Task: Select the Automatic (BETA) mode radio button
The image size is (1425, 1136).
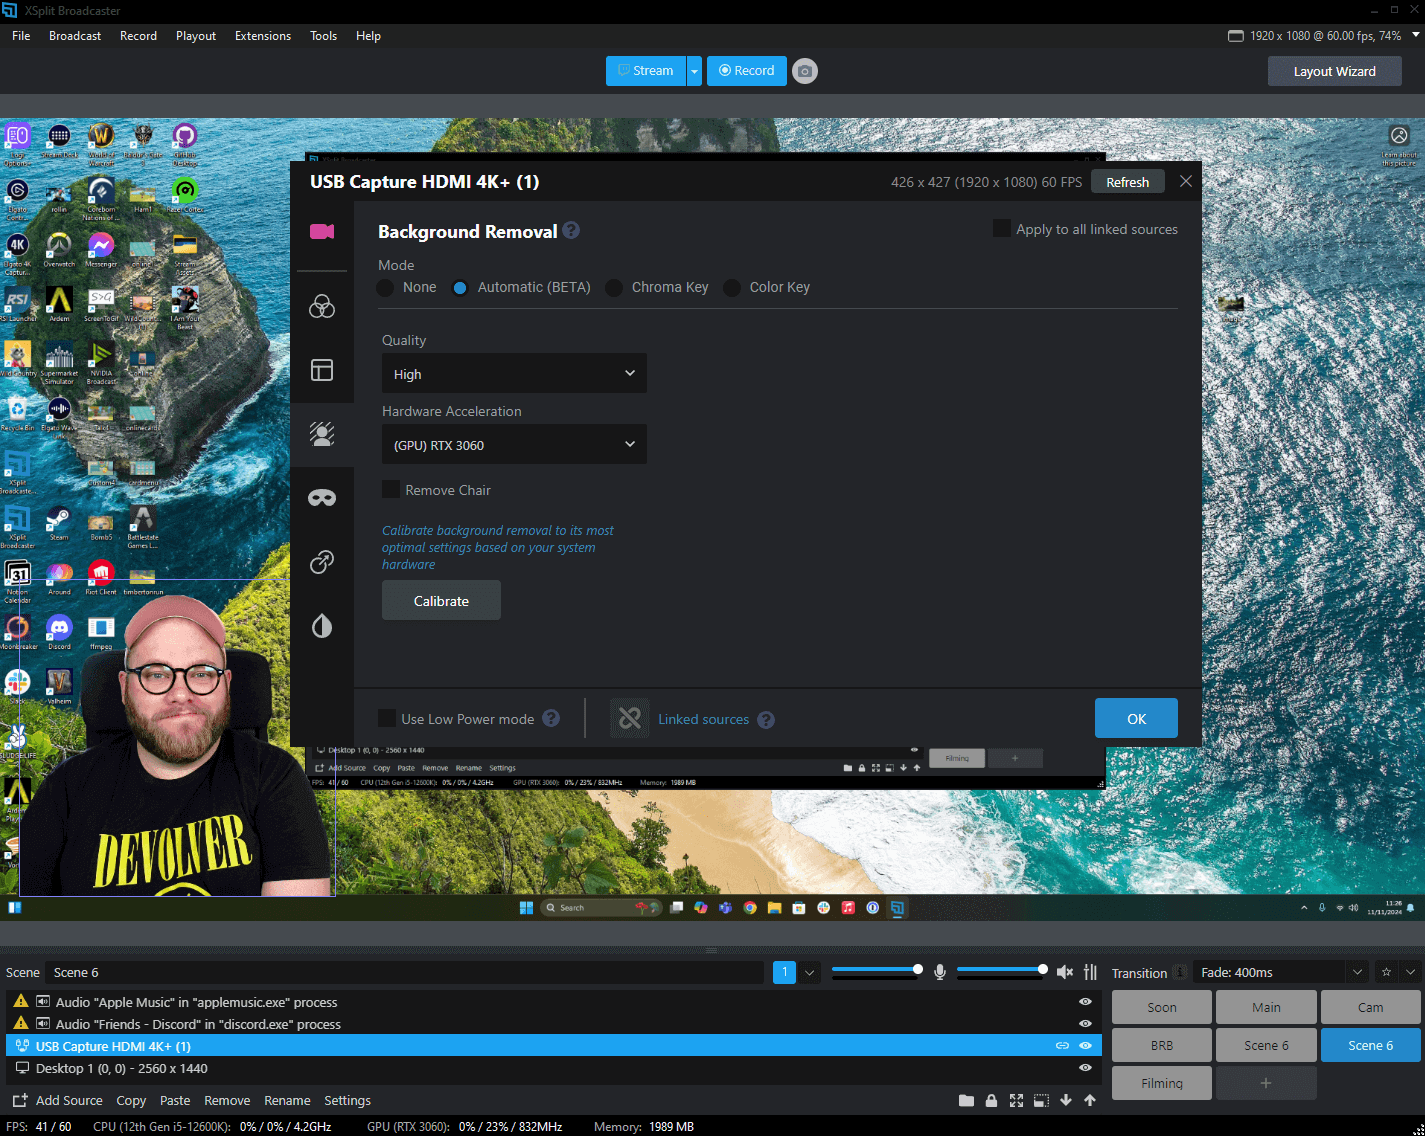Action: pos(460,288)
